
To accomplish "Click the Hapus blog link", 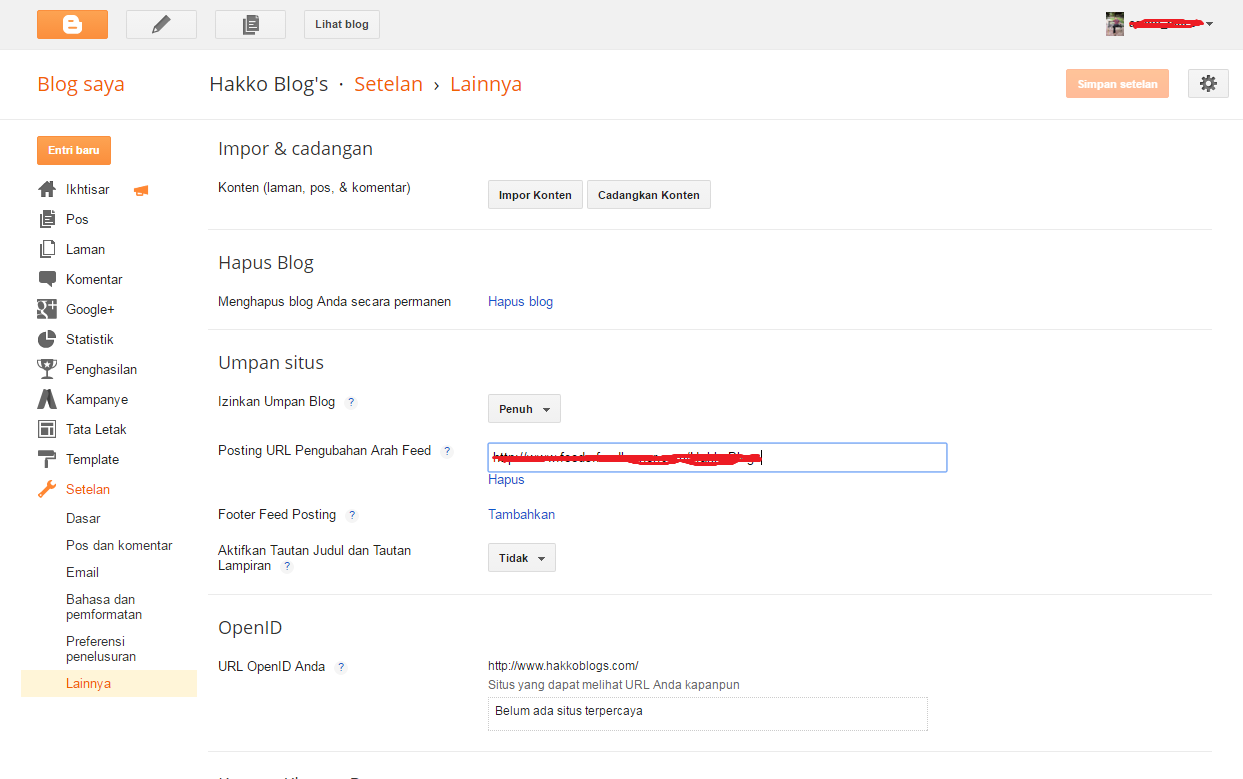I will 520,301.
